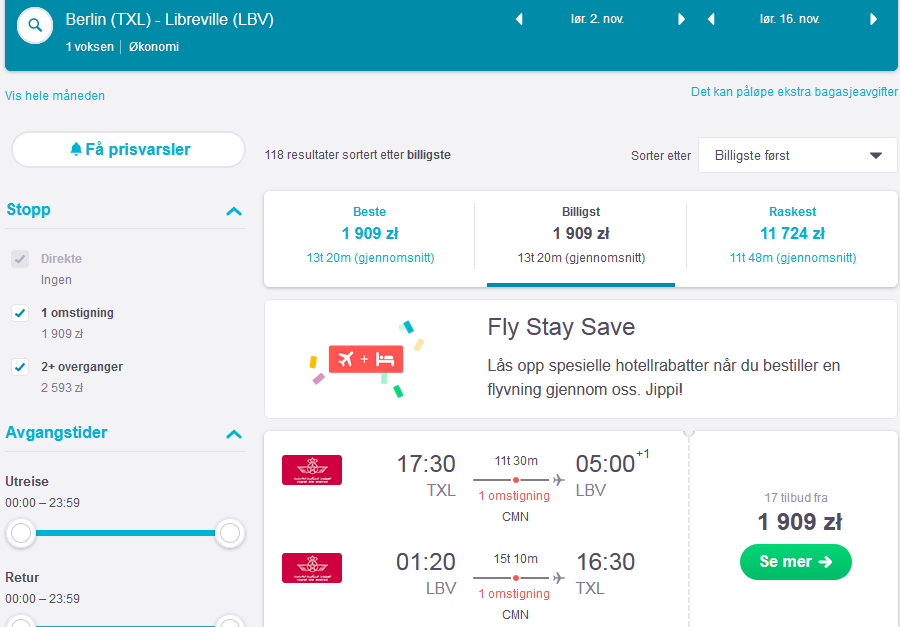Viewport: 900px width, 627px height.
Task: Click the search magnifier icon
Action: point(35,26)
